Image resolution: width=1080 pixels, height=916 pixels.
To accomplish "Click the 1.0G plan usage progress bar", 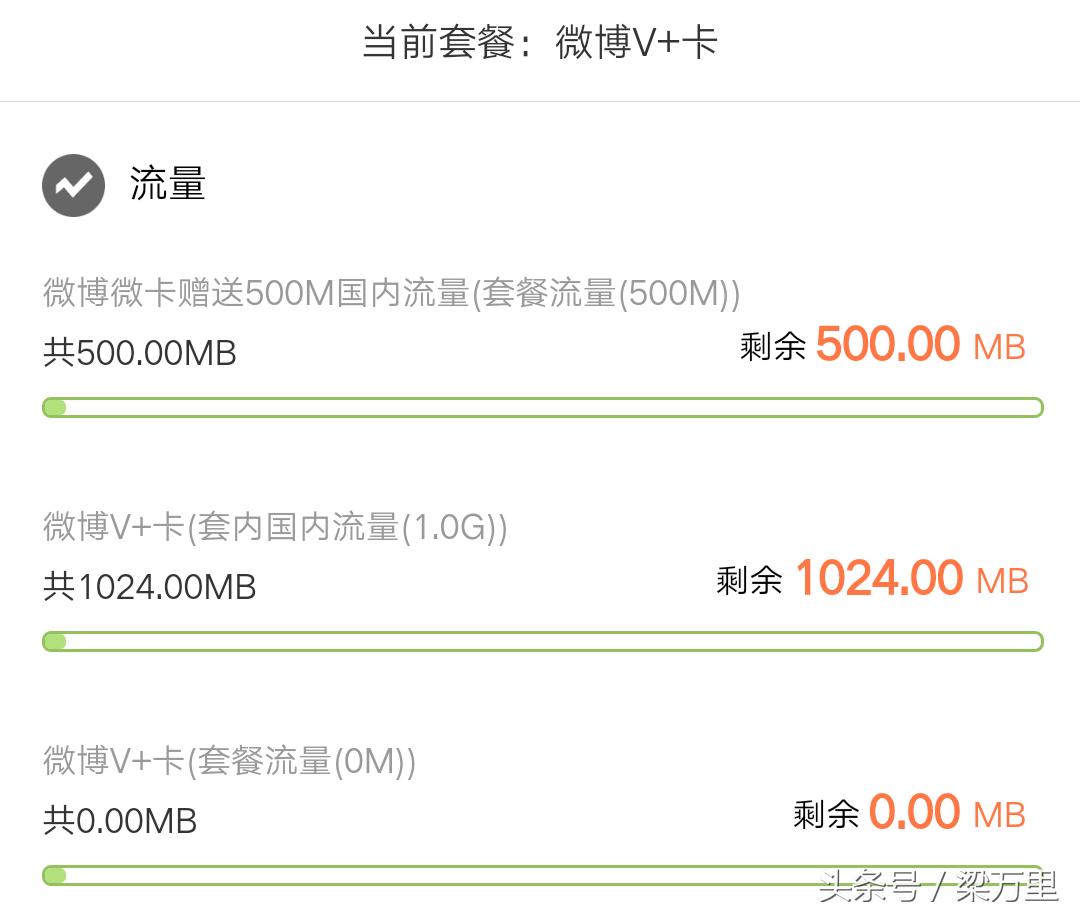I will coord(542,642).
